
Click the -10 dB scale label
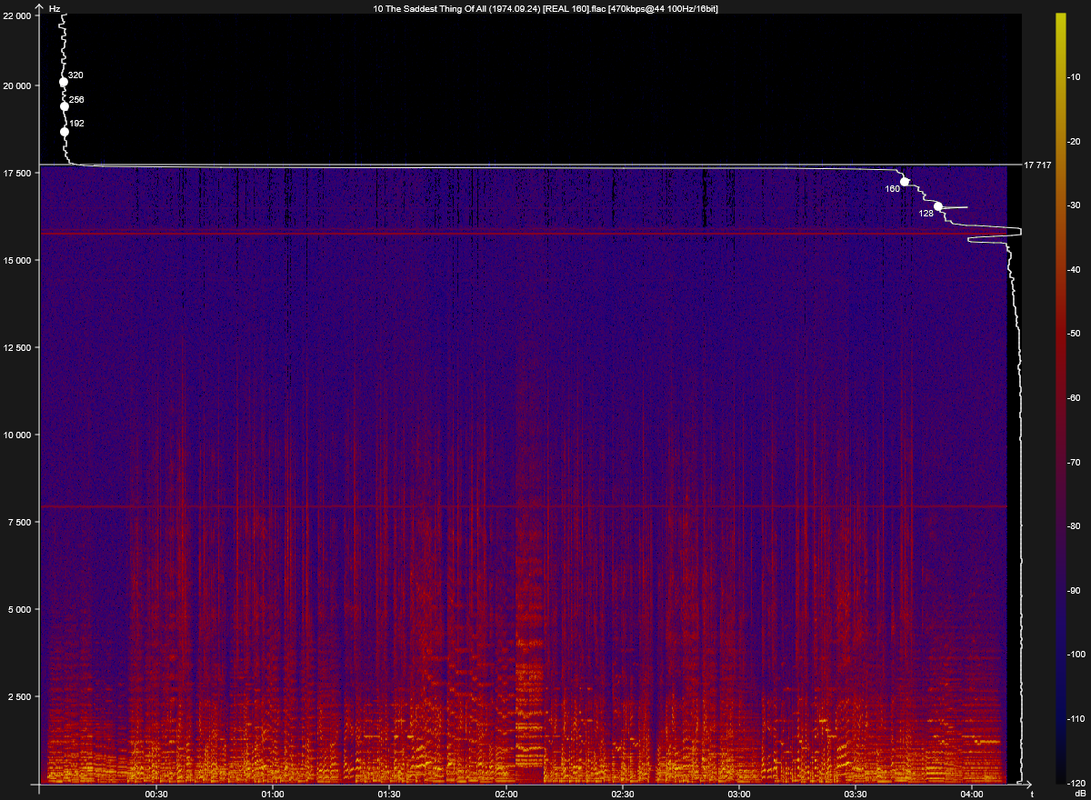pos(1074,77)
